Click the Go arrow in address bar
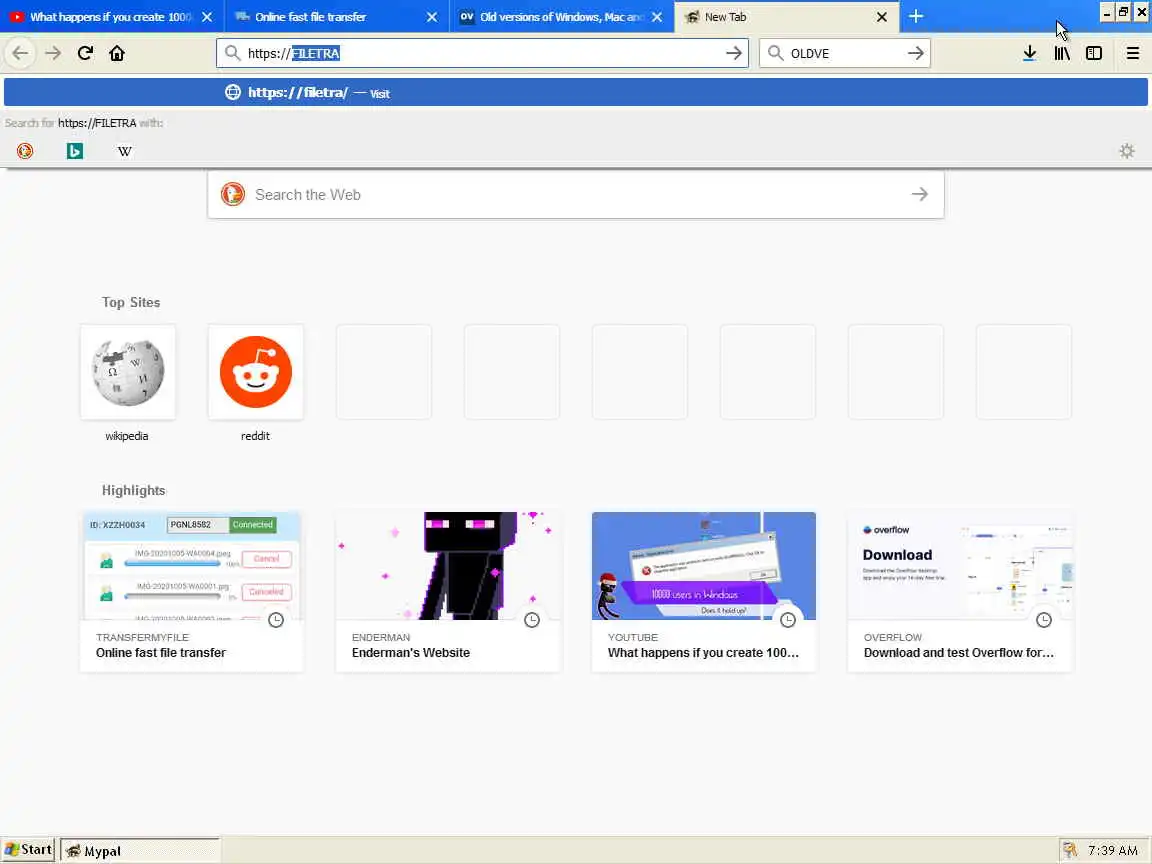The height and width of the screenshot is (864, 1152). tap(733, 53)
